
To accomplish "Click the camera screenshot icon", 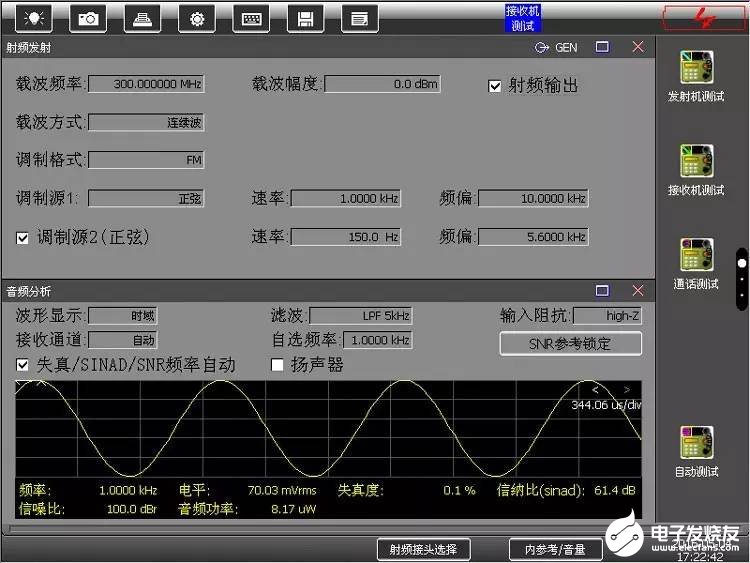I will [x=88, y=19].
